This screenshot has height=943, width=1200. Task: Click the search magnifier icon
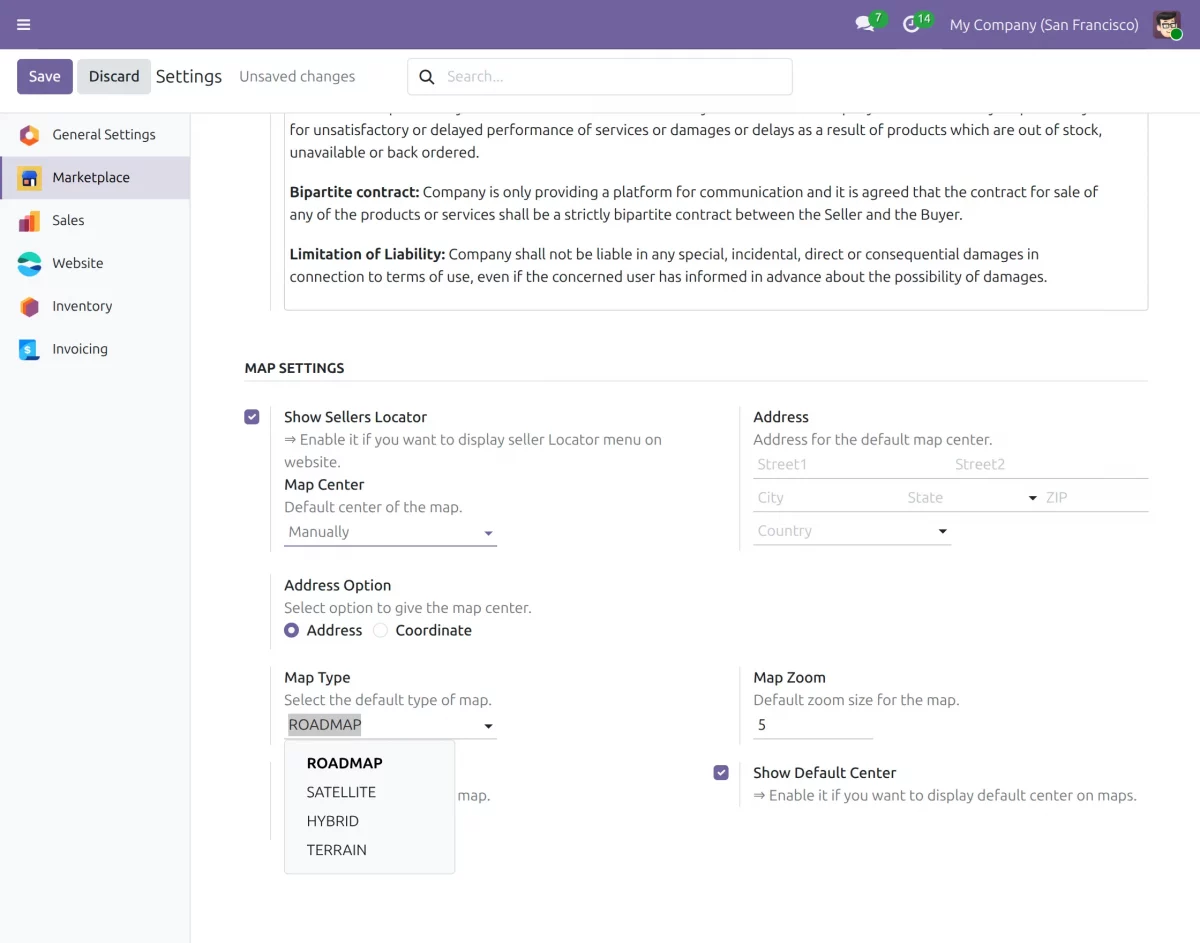[x=427, y=77]
